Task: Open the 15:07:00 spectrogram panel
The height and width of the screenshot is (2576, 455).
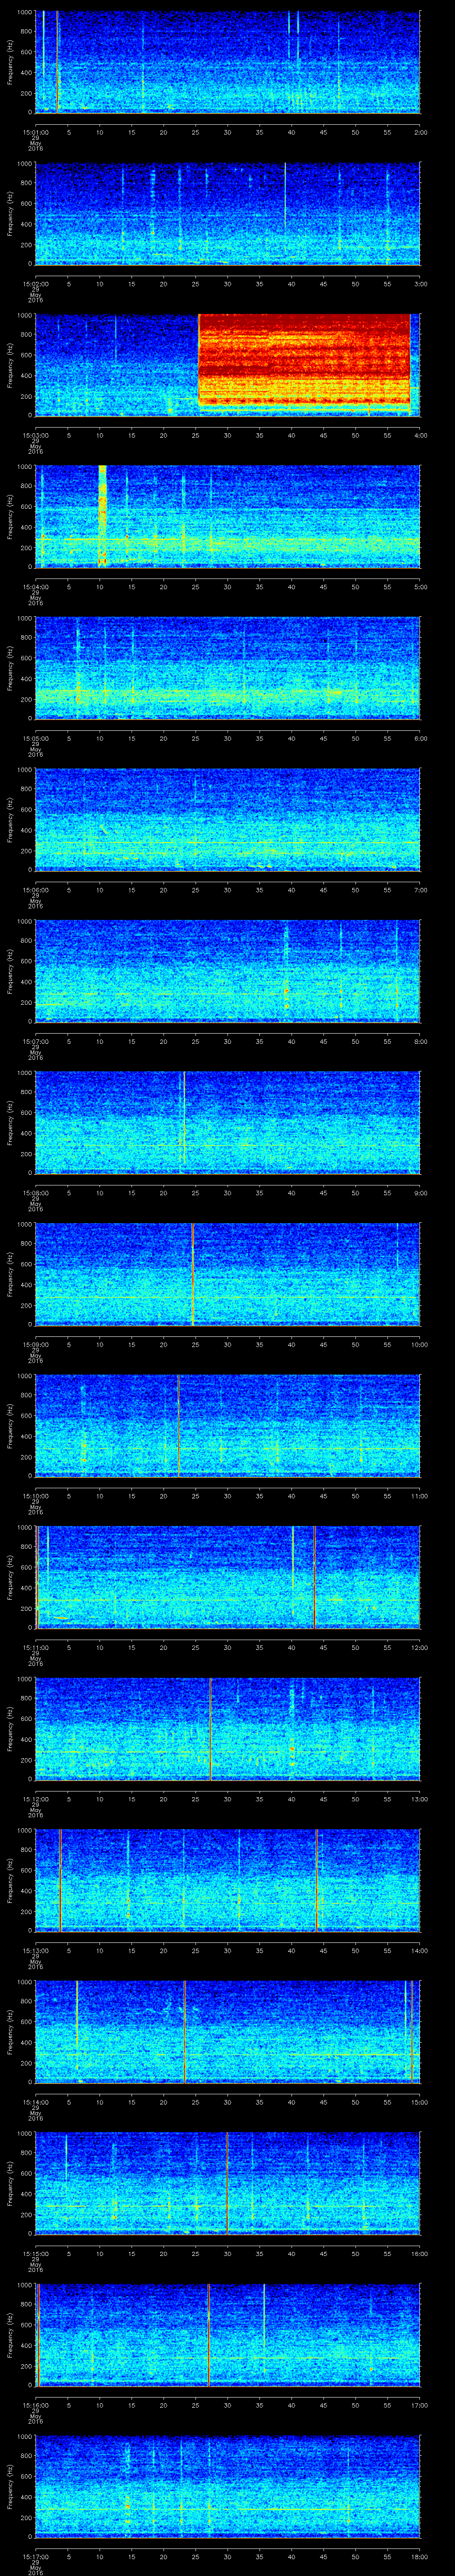Action: click(227, 971)
